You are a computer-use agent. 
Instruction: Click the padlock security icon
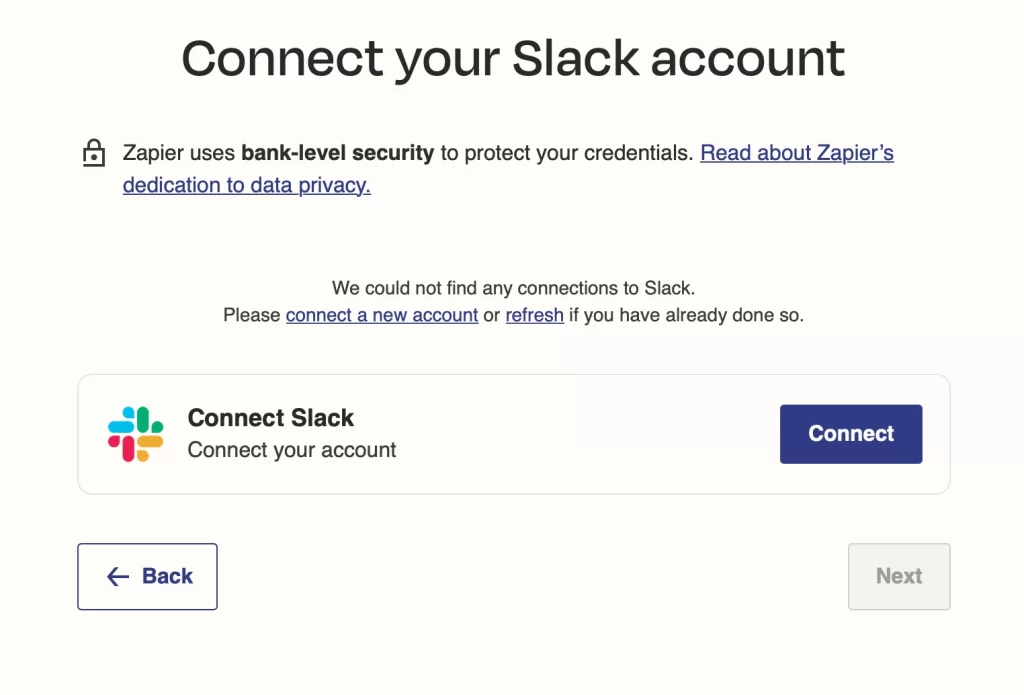click(94, 153)
